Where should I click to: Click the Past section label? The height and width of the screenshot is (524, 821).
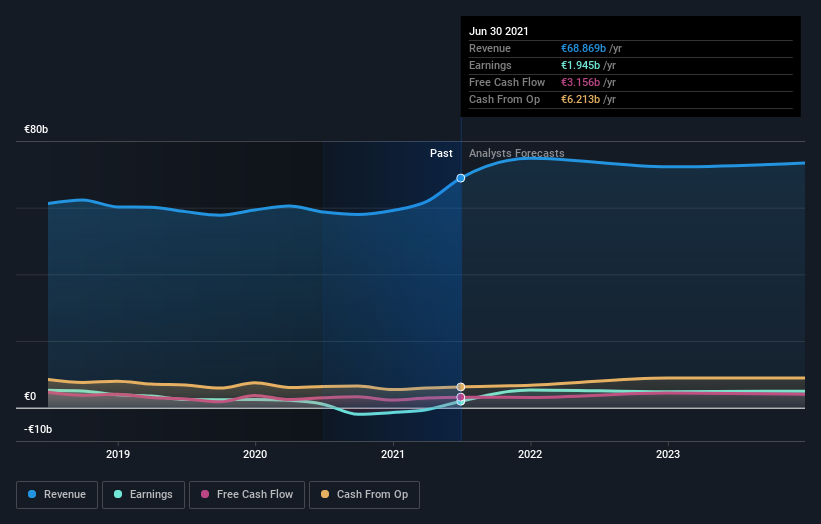tap(441, 153)
